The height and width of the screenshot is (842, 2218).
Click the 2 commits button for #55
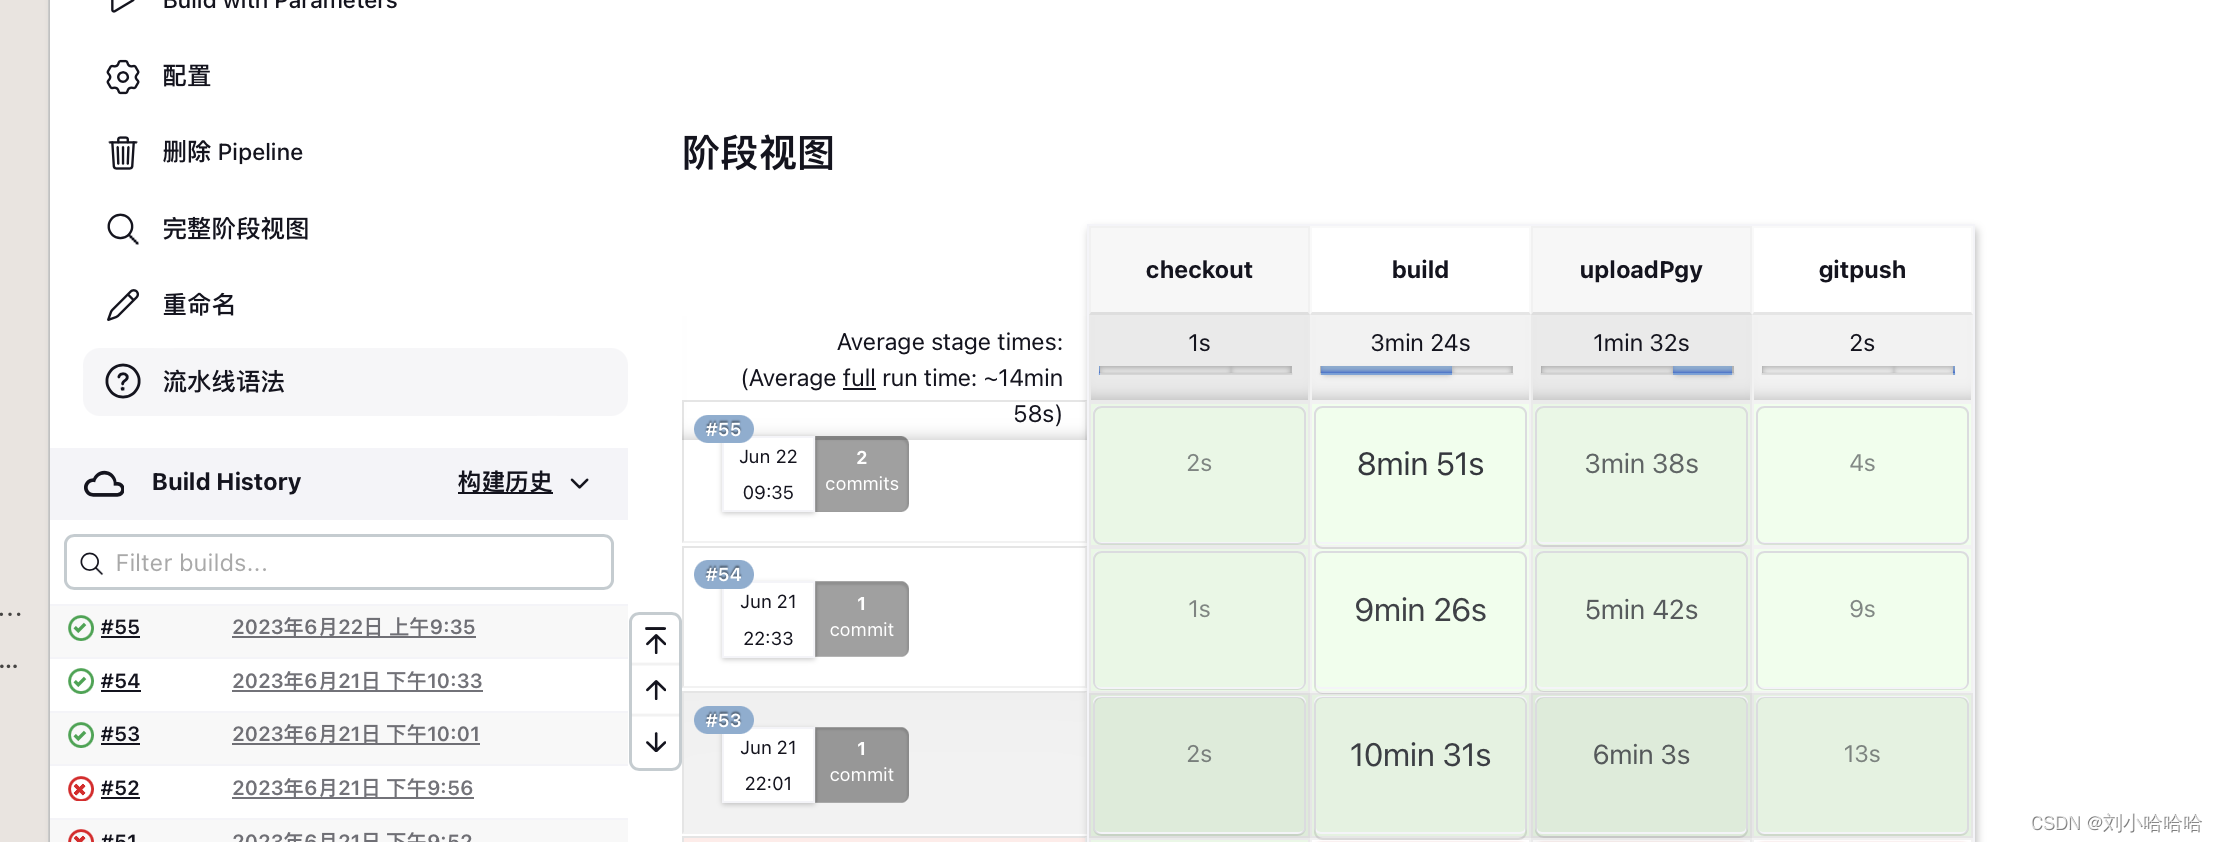coord(862,474)
